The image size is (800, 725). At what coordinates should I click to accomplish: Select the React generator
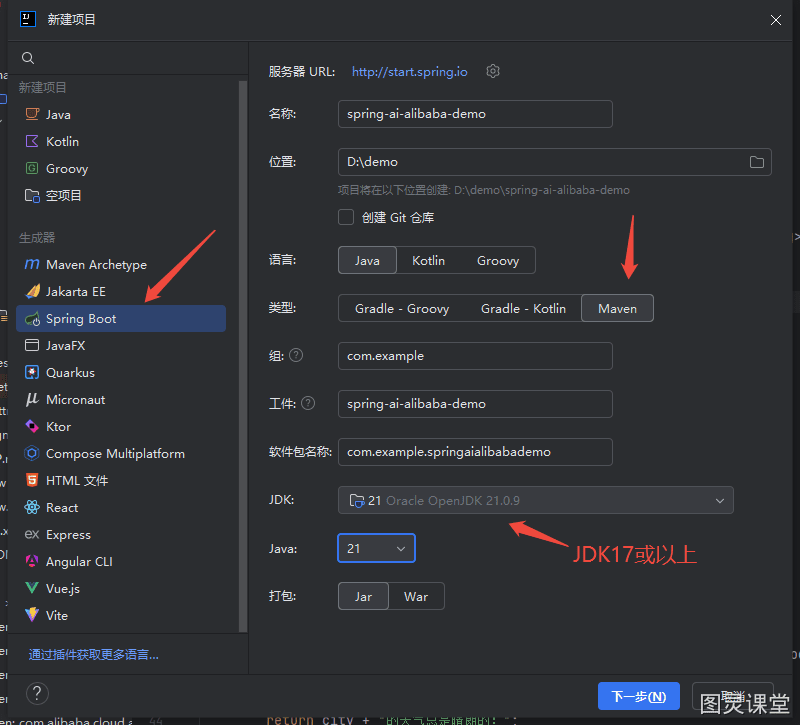[x=121, y=508]
